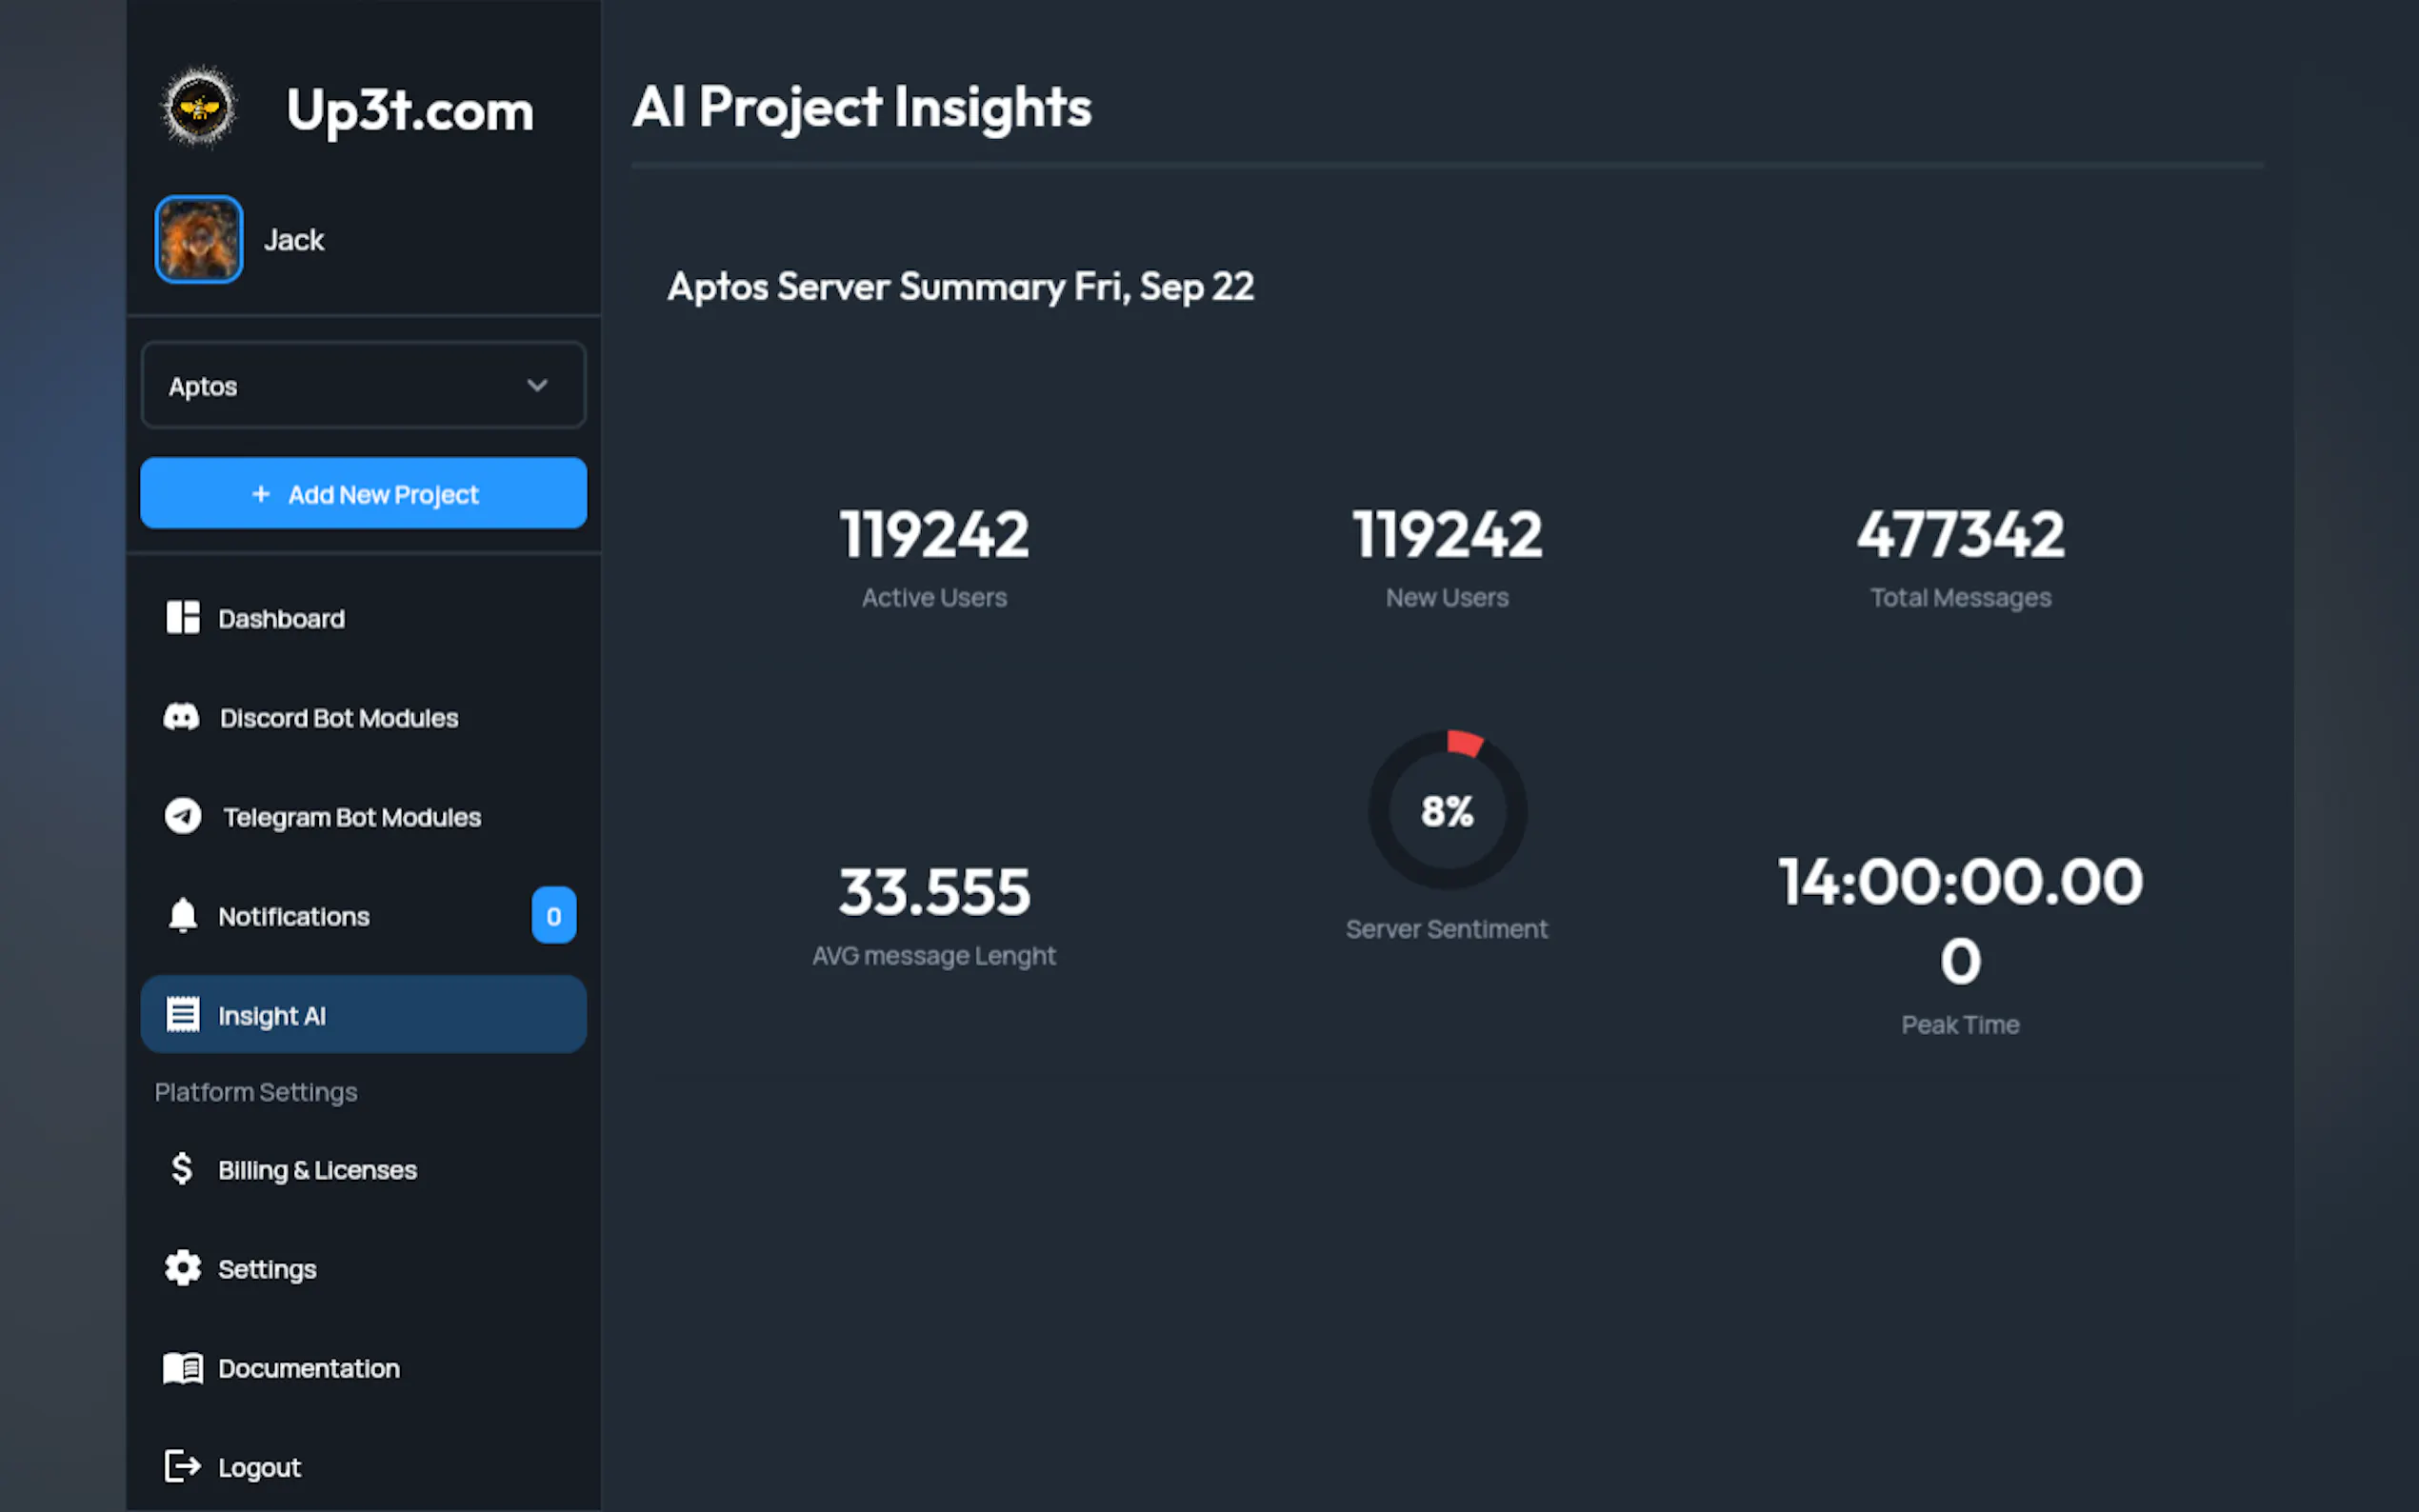Open Billing & Licenses link
Image resolution: width=2419 pixels, height=1512 pixels.
(317, 1170)
